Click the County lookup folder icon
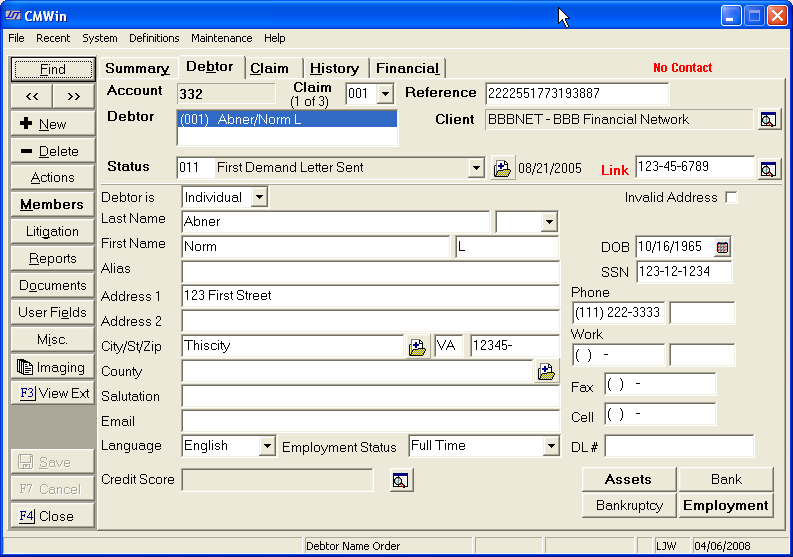The image size is (793, 557). tap(546, 372)
